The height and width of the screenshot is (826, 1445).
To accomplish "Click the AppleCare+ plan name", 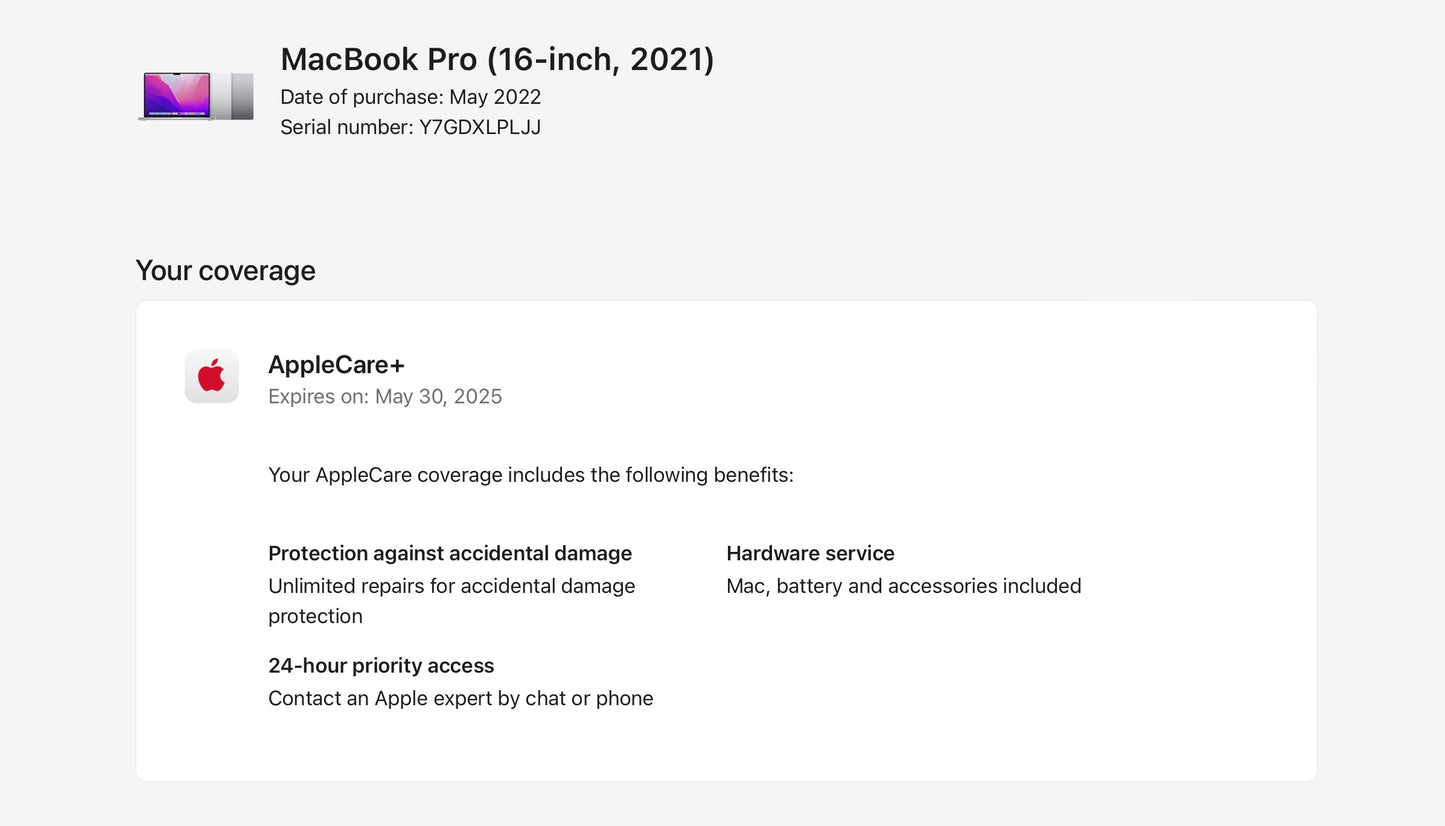I will pos(336,364).
